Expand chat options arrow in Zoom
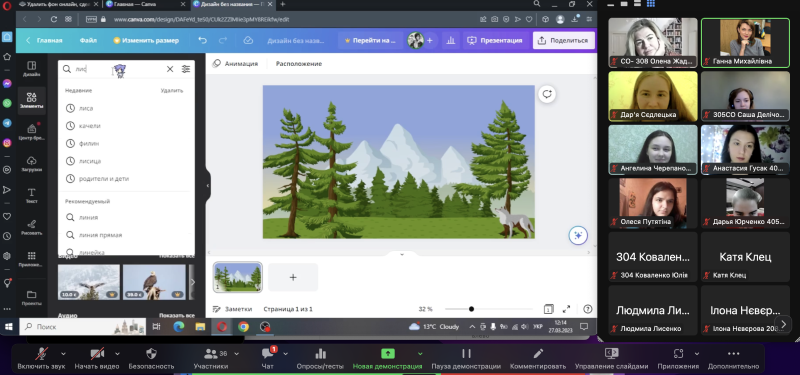 286,353
